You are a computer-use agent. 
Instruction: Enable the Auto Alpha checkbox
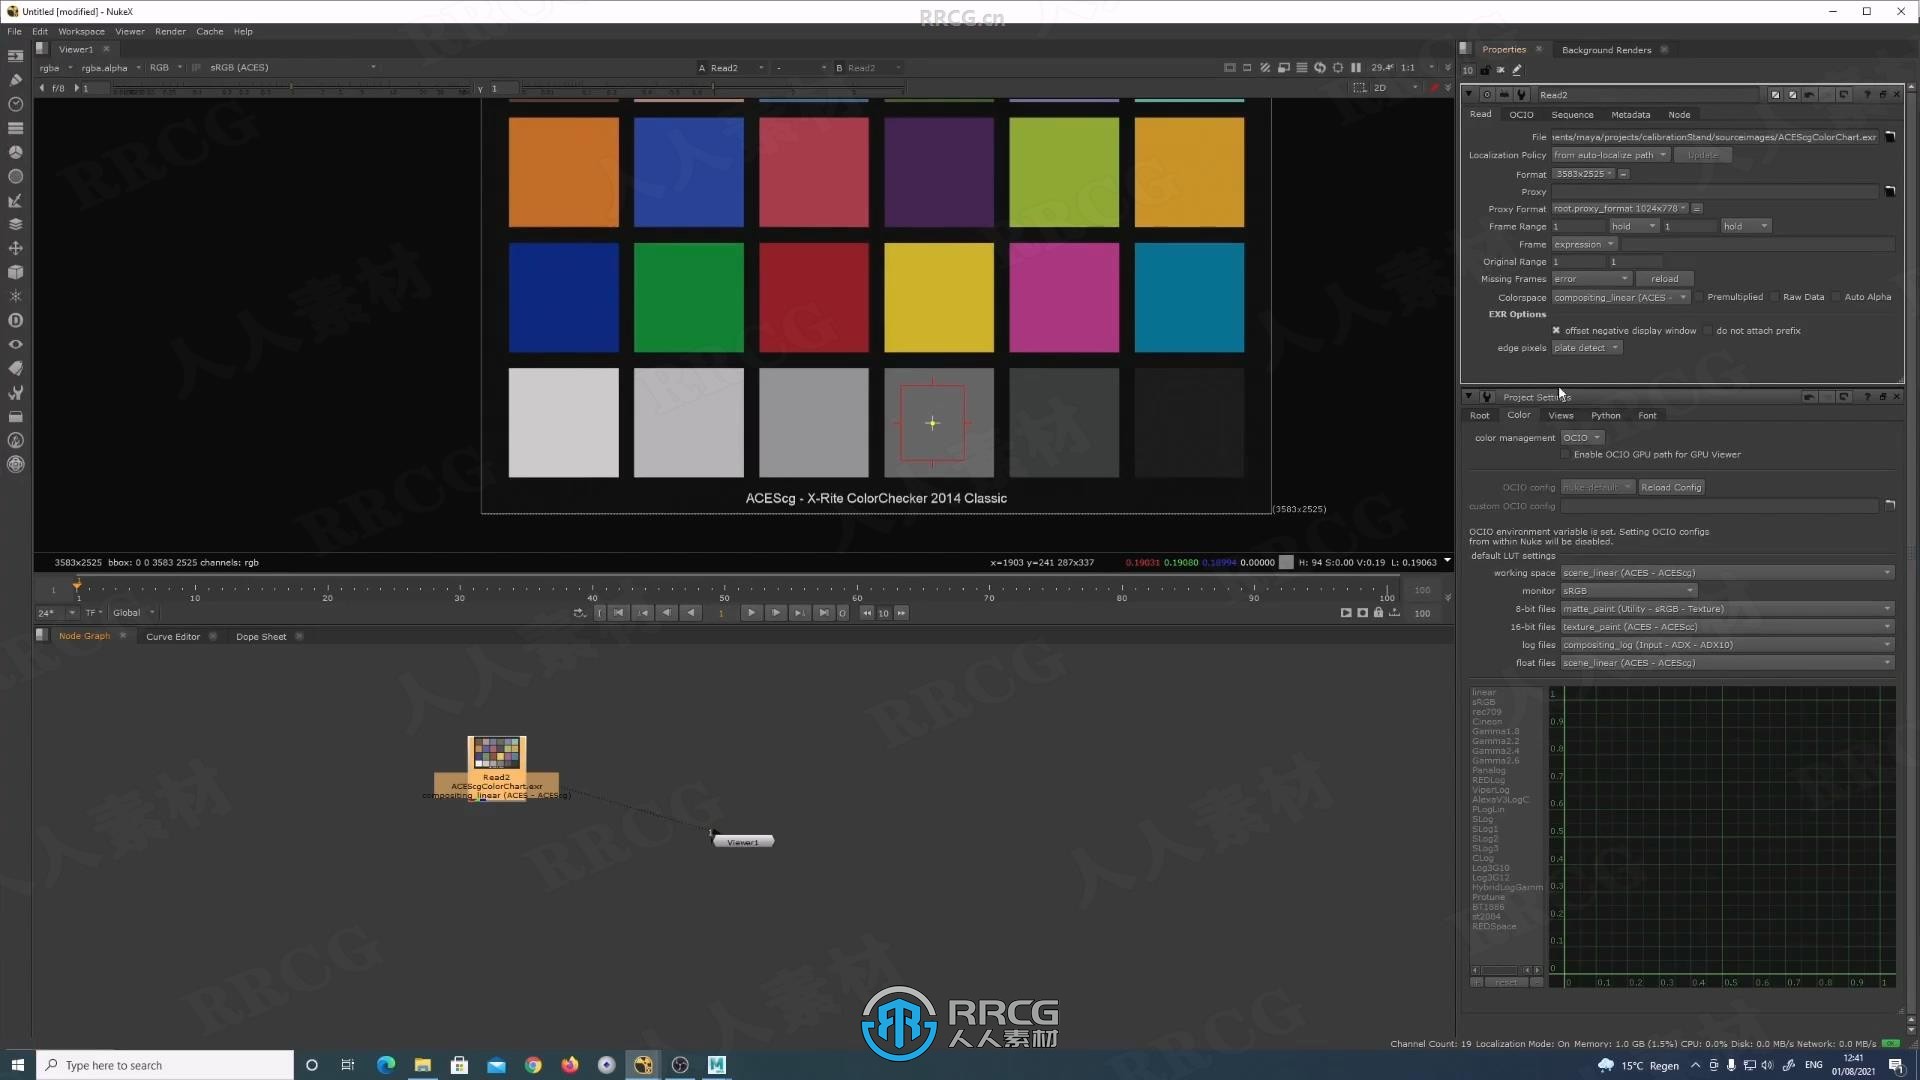(x=1837, y=297)
